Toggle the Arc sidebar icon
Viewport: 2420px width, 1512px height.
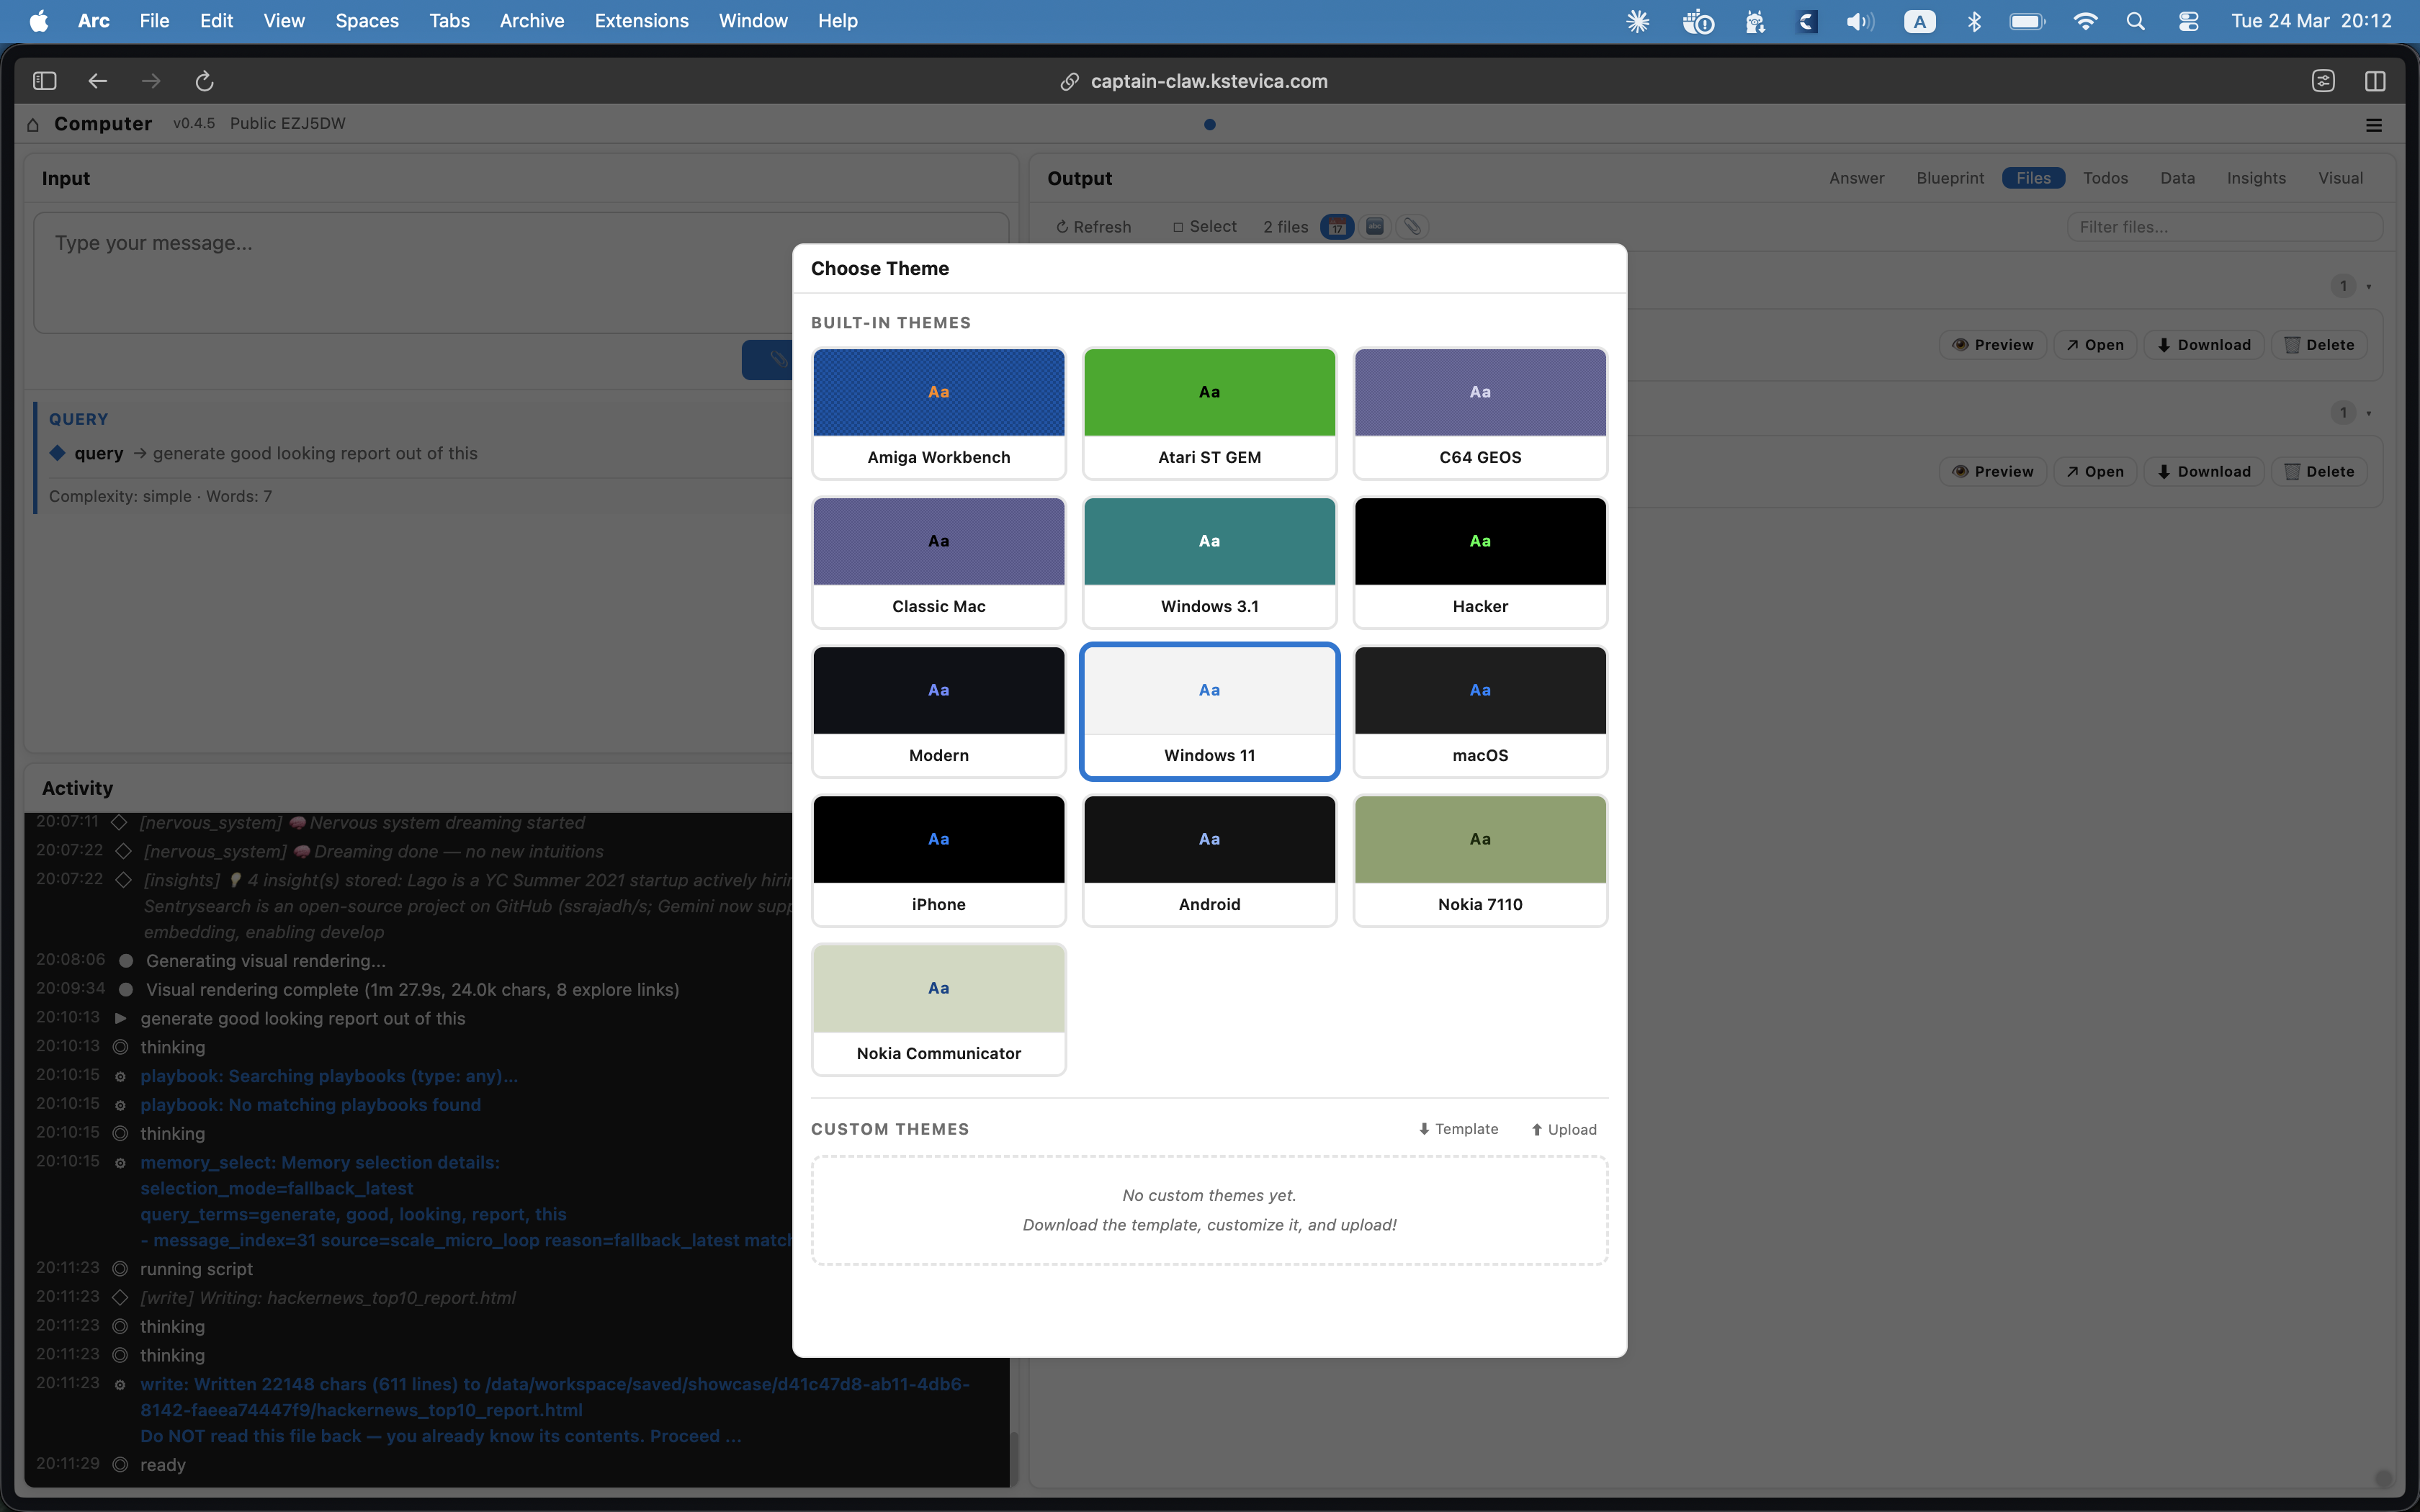(x=44, y=81)
